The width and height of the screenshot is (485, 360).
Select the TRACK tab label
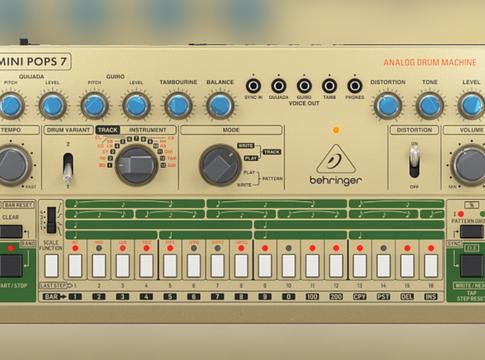(108, 130)
